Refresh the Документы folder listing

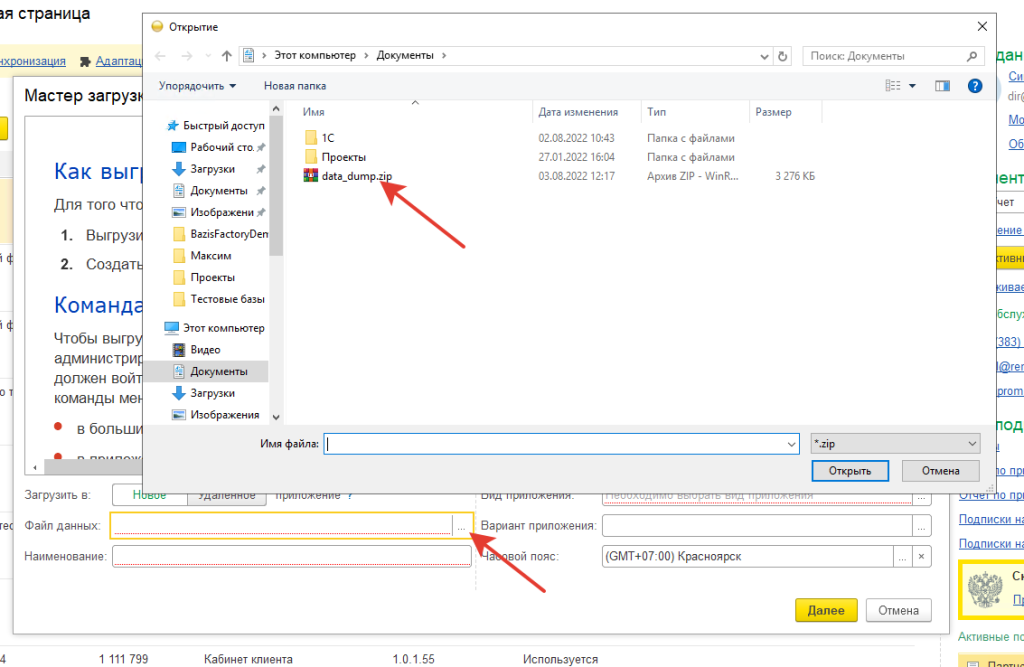[x=782, y=56]
